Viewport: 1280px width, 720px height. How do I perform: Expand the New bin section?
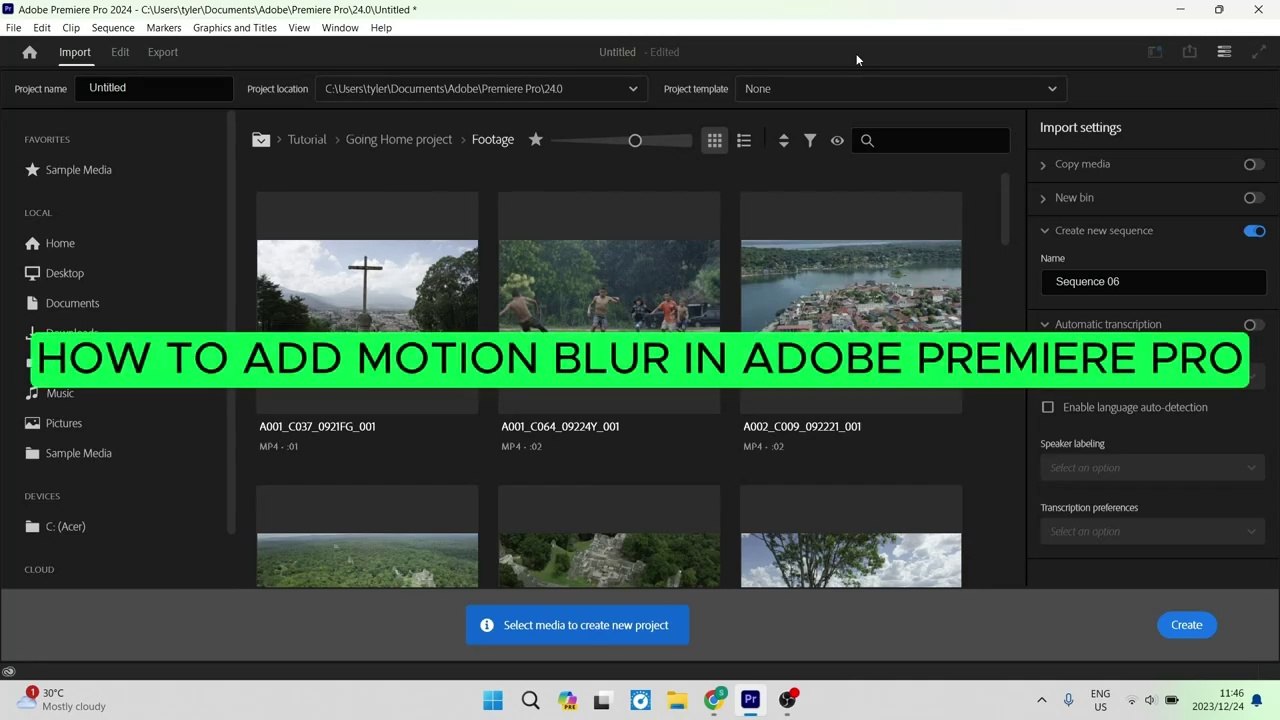click(x=1044, y=198)
